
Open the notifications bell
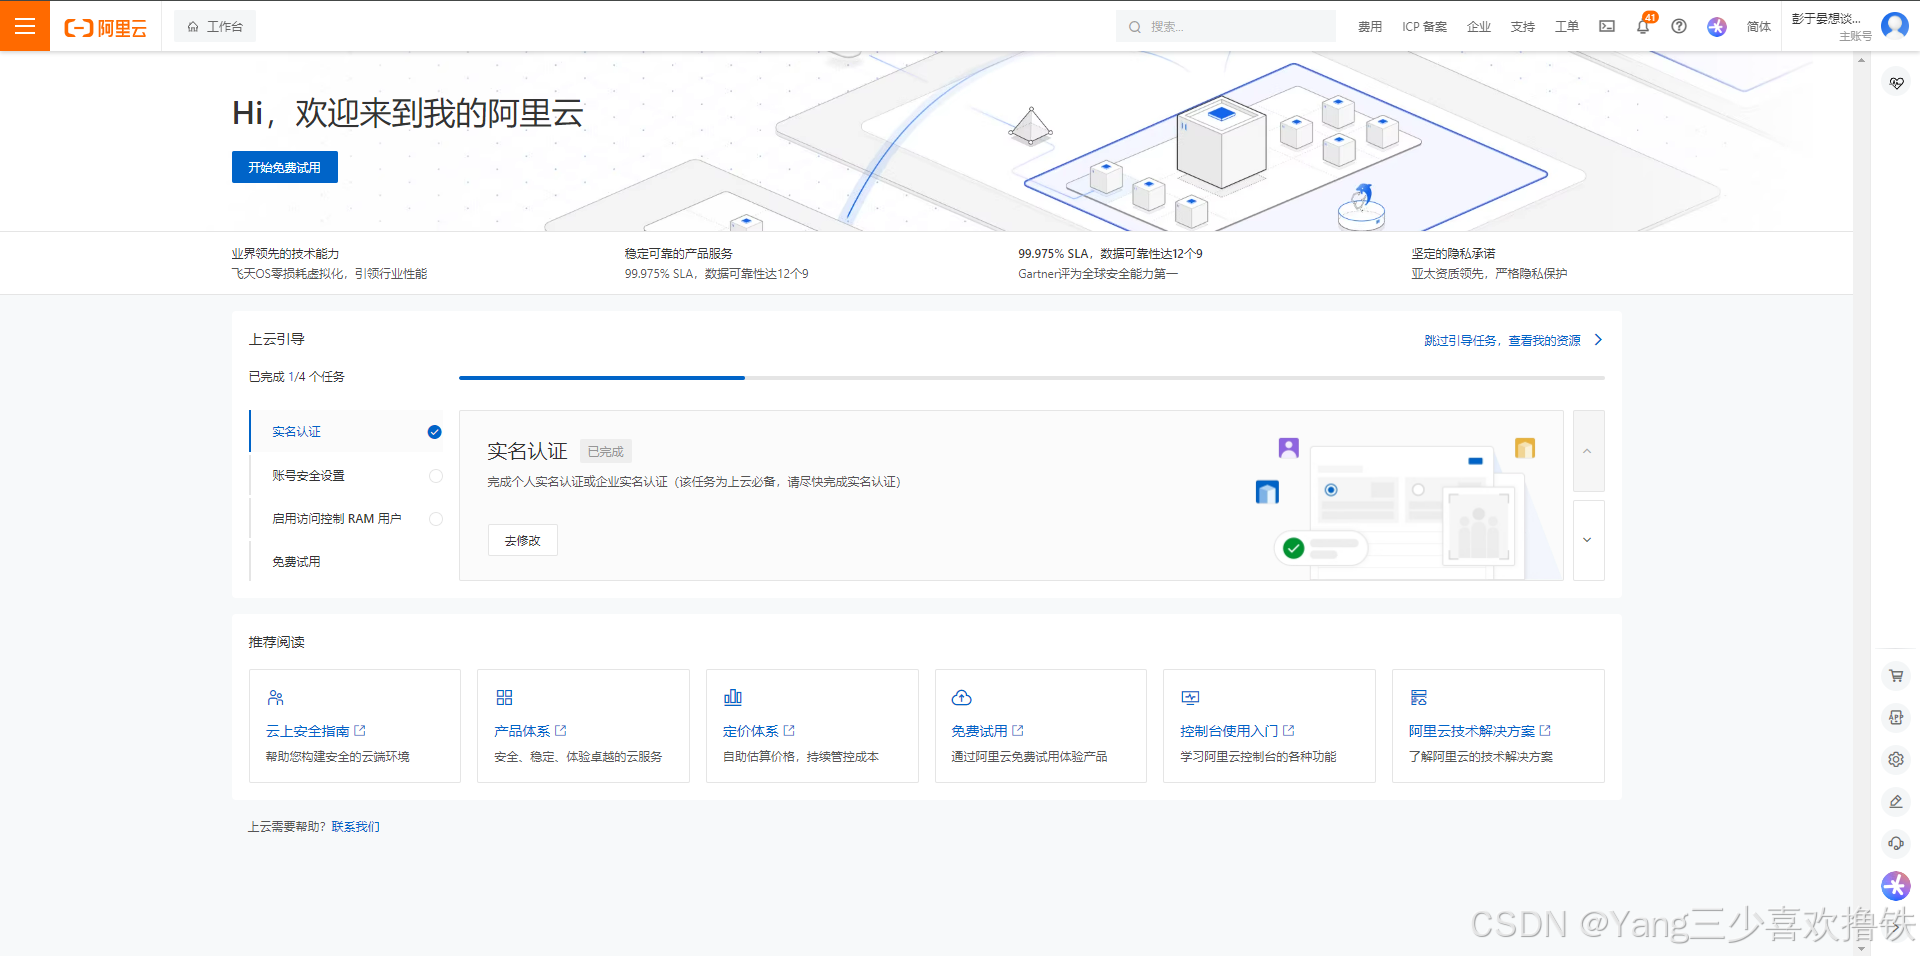[1643, 27]
